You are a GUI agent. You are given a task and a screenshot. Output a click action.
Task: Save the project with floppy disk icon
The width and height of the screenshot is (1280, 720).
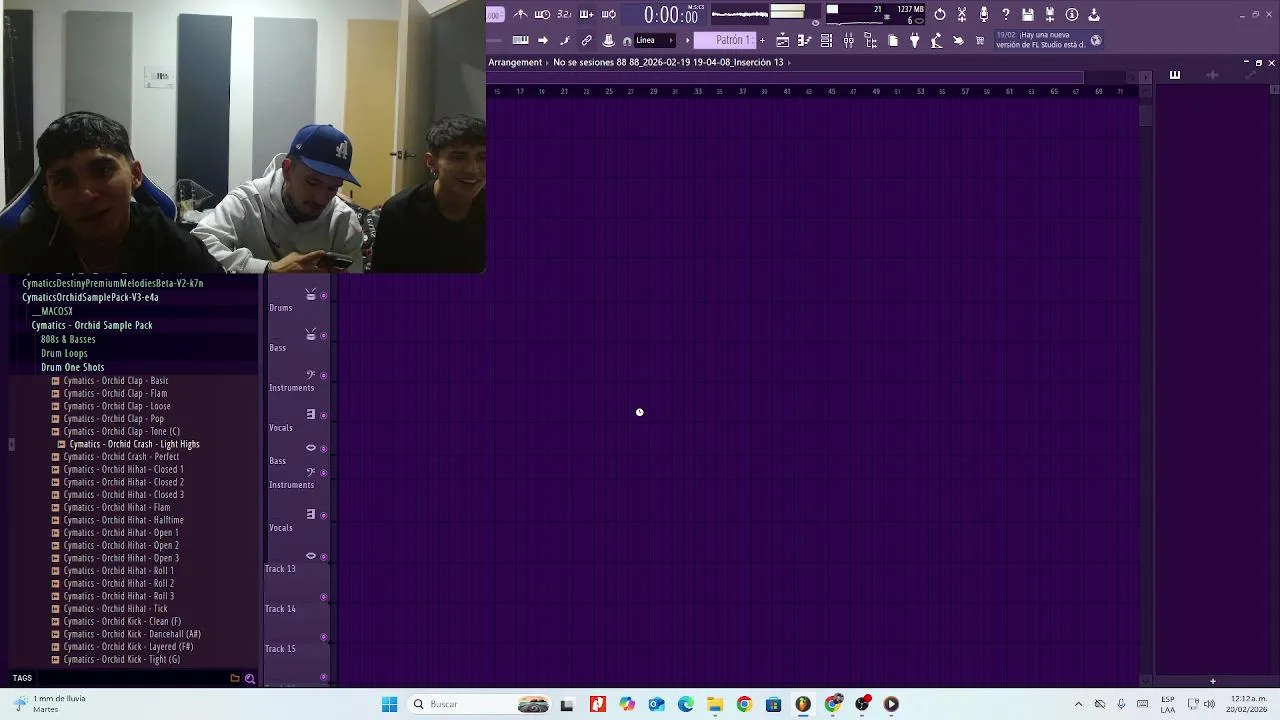coord(1028,15)
